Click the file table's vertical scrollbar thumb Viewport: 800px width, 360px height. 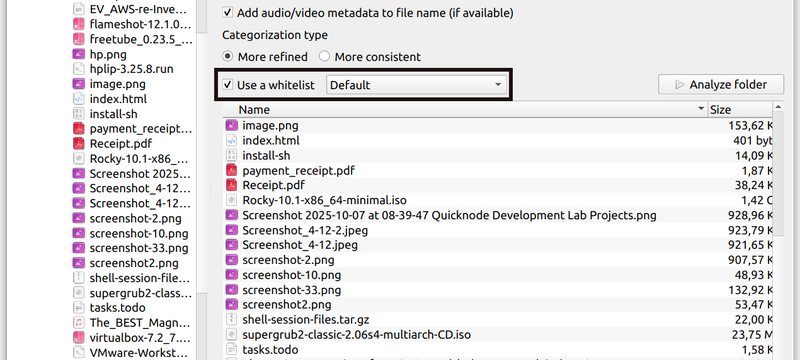click(778, 173)
